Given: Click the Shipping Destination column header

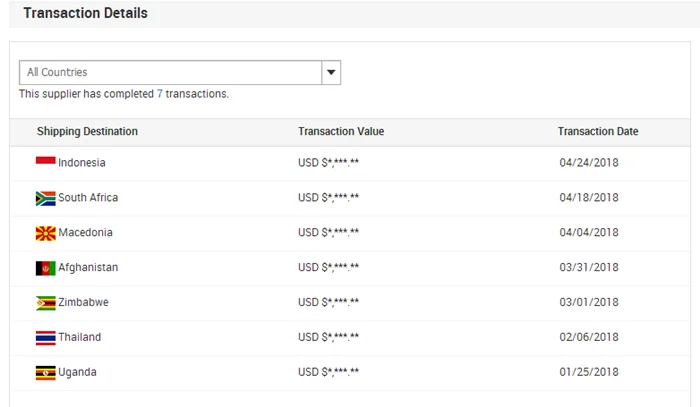Looking at the screenshot, I should [x=87, y=132].
